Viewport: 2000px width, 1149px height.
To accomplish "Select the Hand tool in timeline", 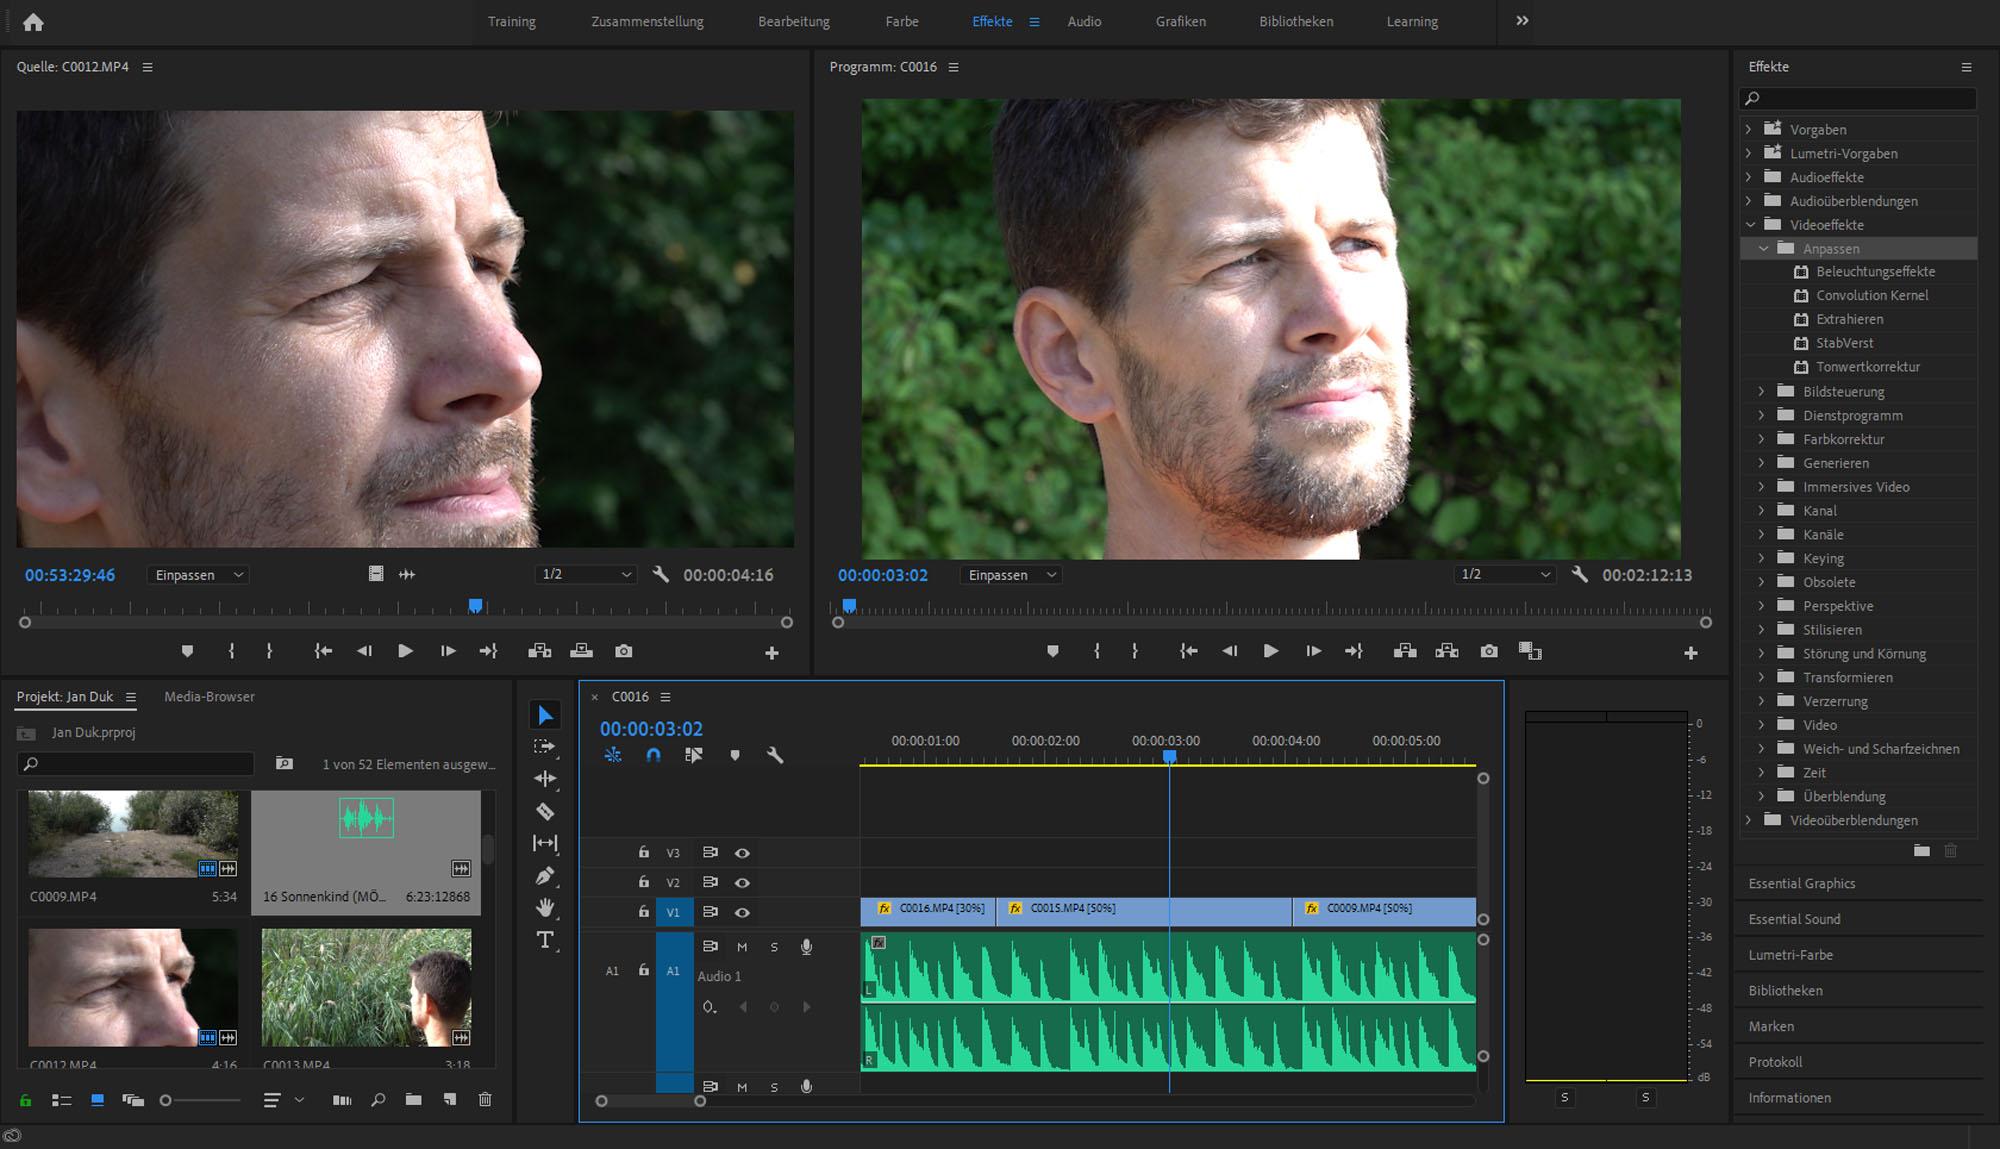I will 544,906.
